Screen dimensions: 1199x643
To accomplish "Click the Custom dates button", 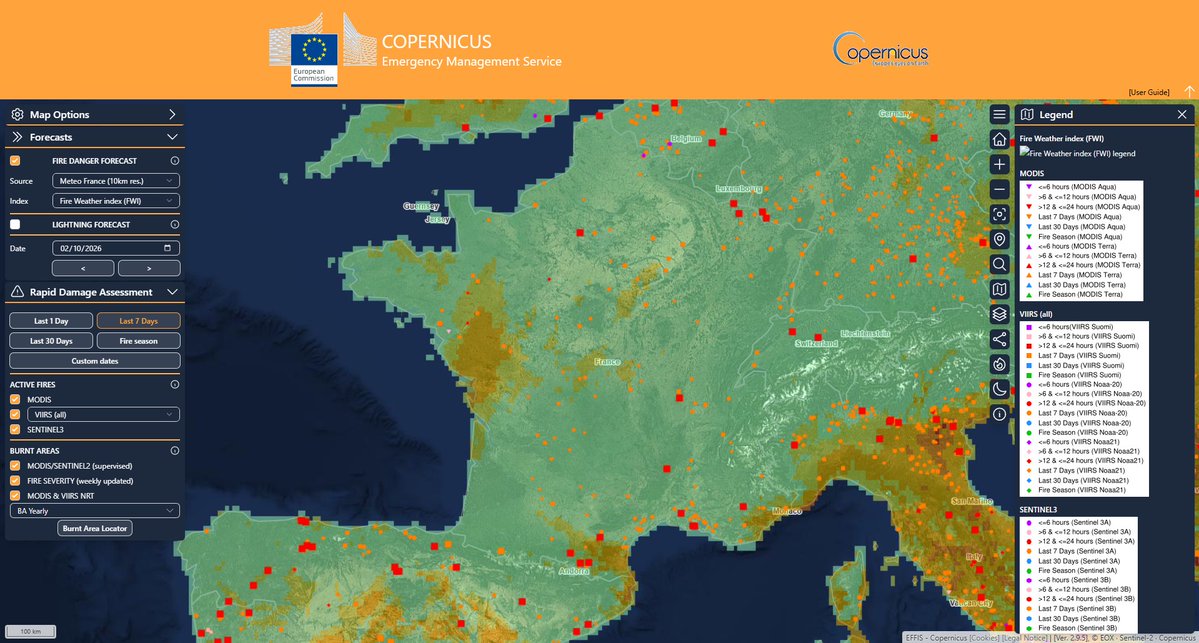I will pyautogui.click(x=95, y=361).
